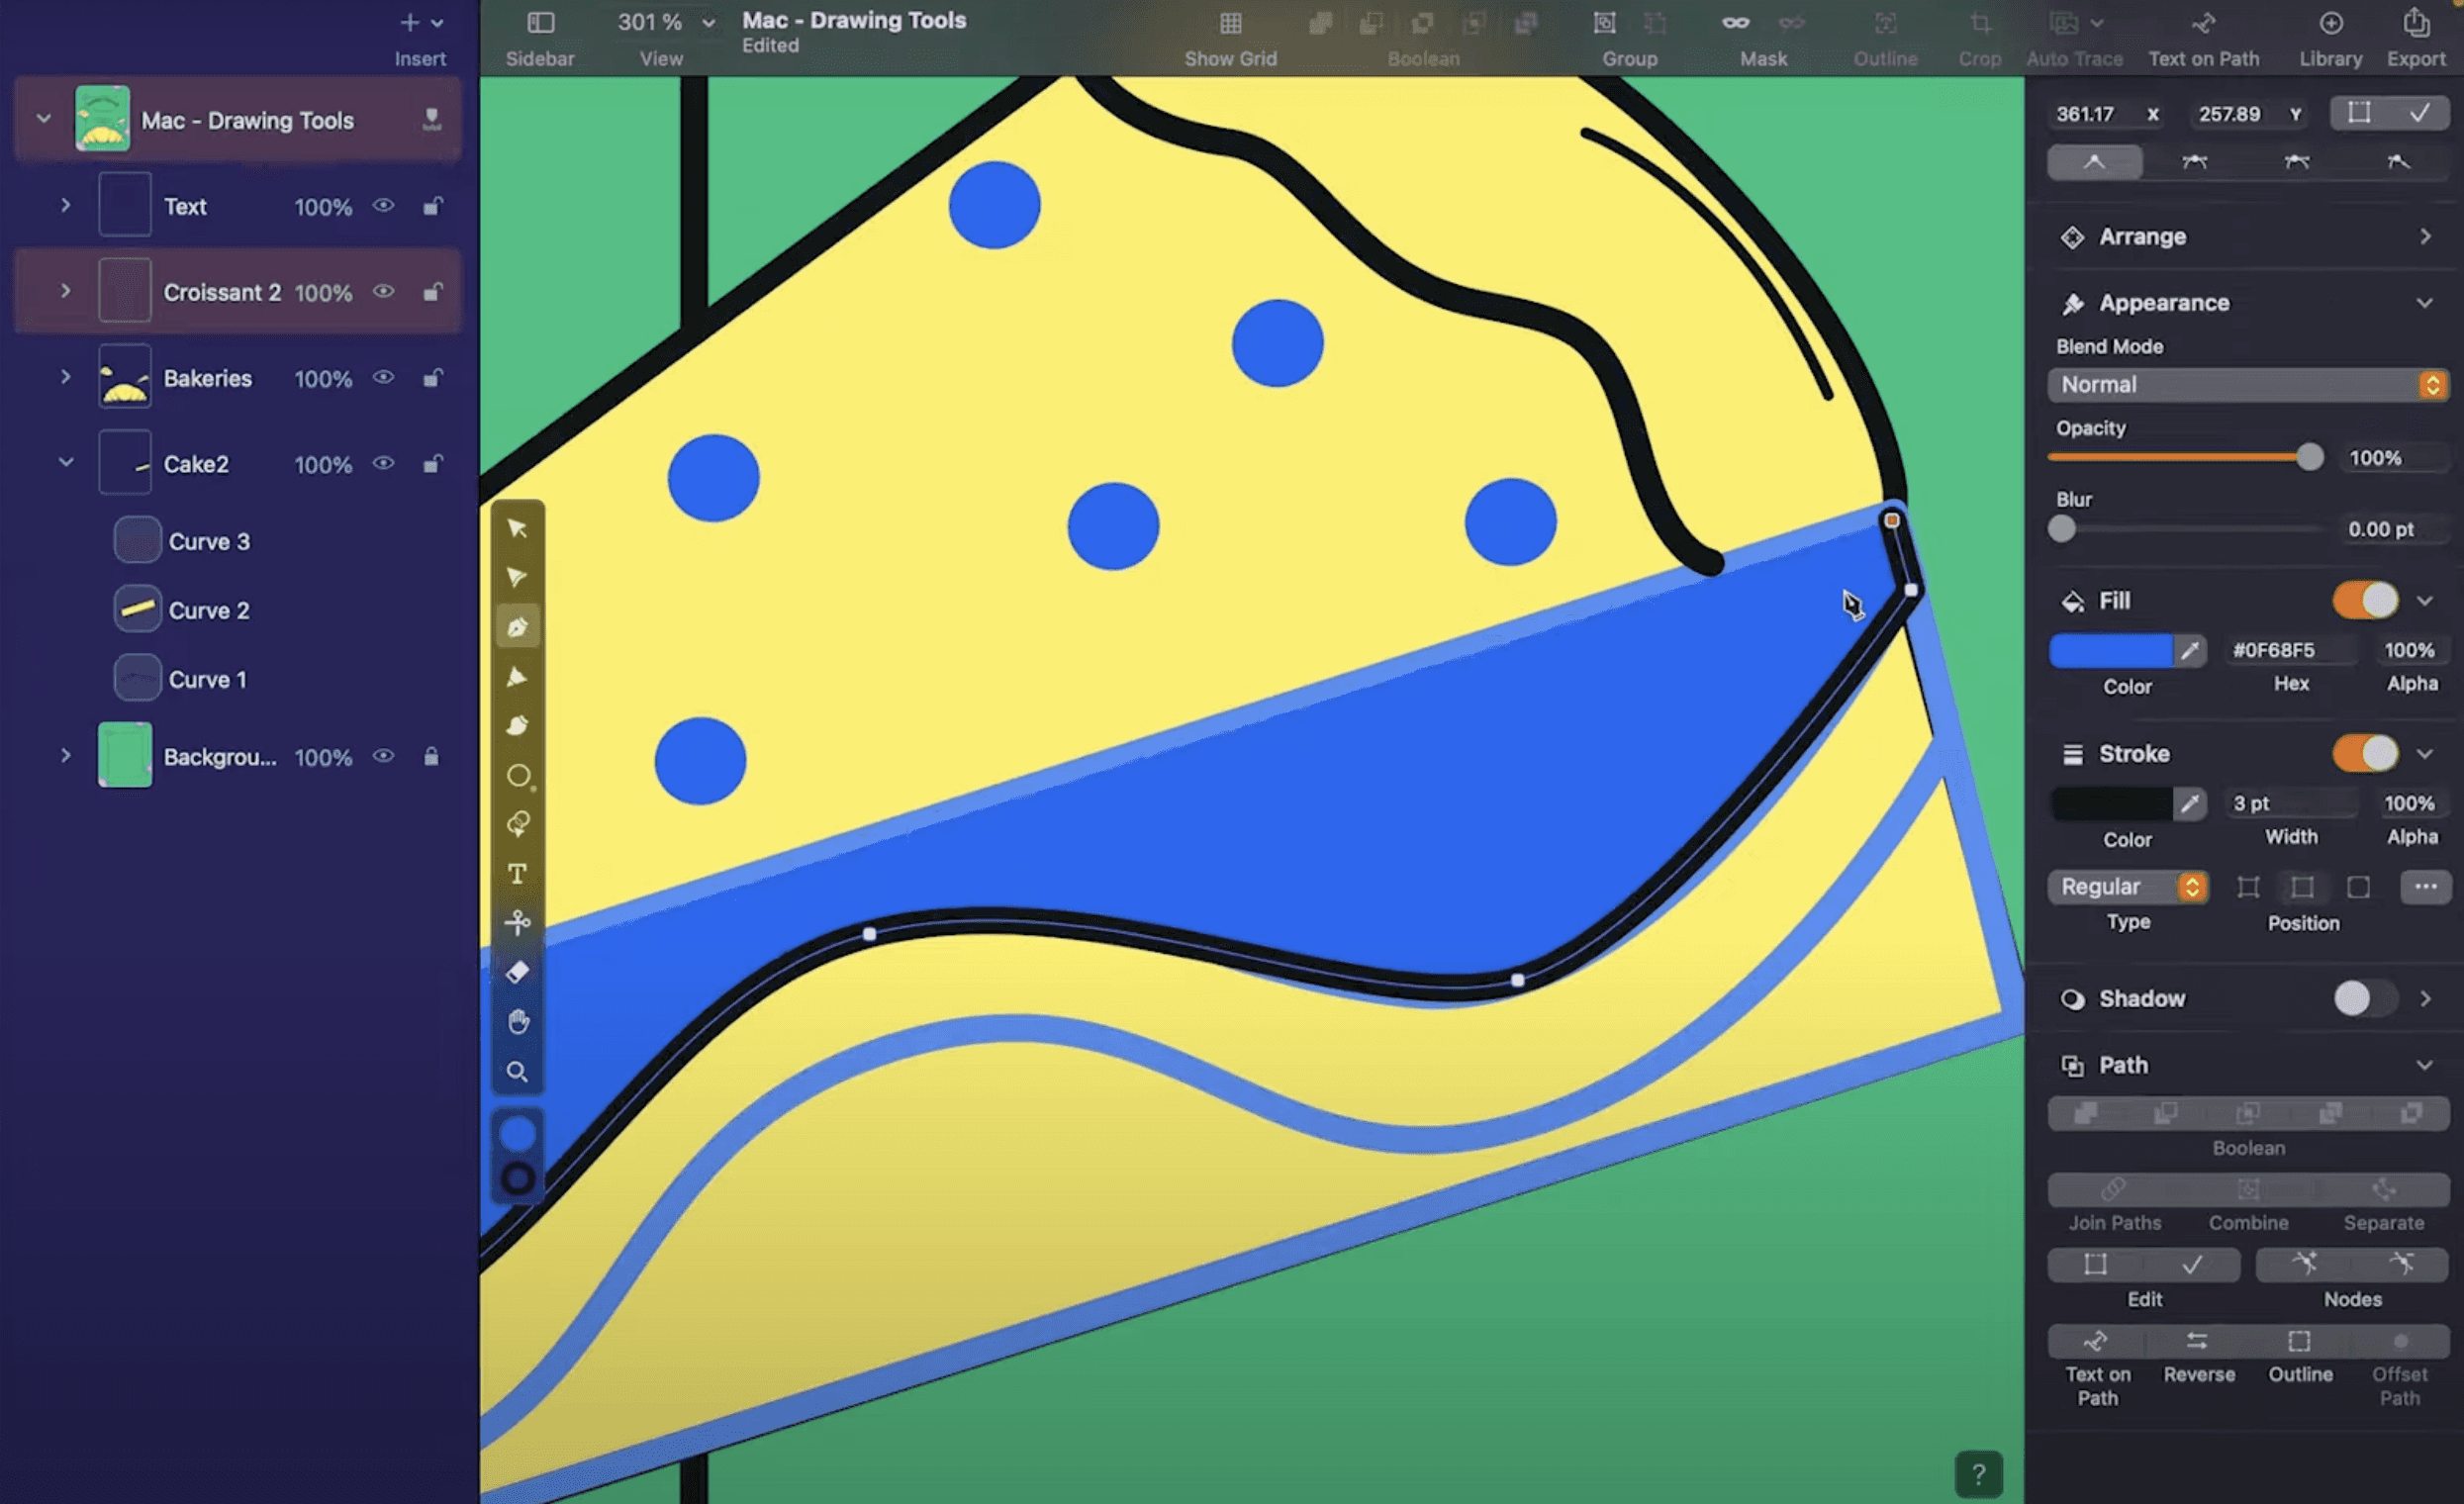Toggle the Sidebar icon in top toolbar

tap(540, 23)
